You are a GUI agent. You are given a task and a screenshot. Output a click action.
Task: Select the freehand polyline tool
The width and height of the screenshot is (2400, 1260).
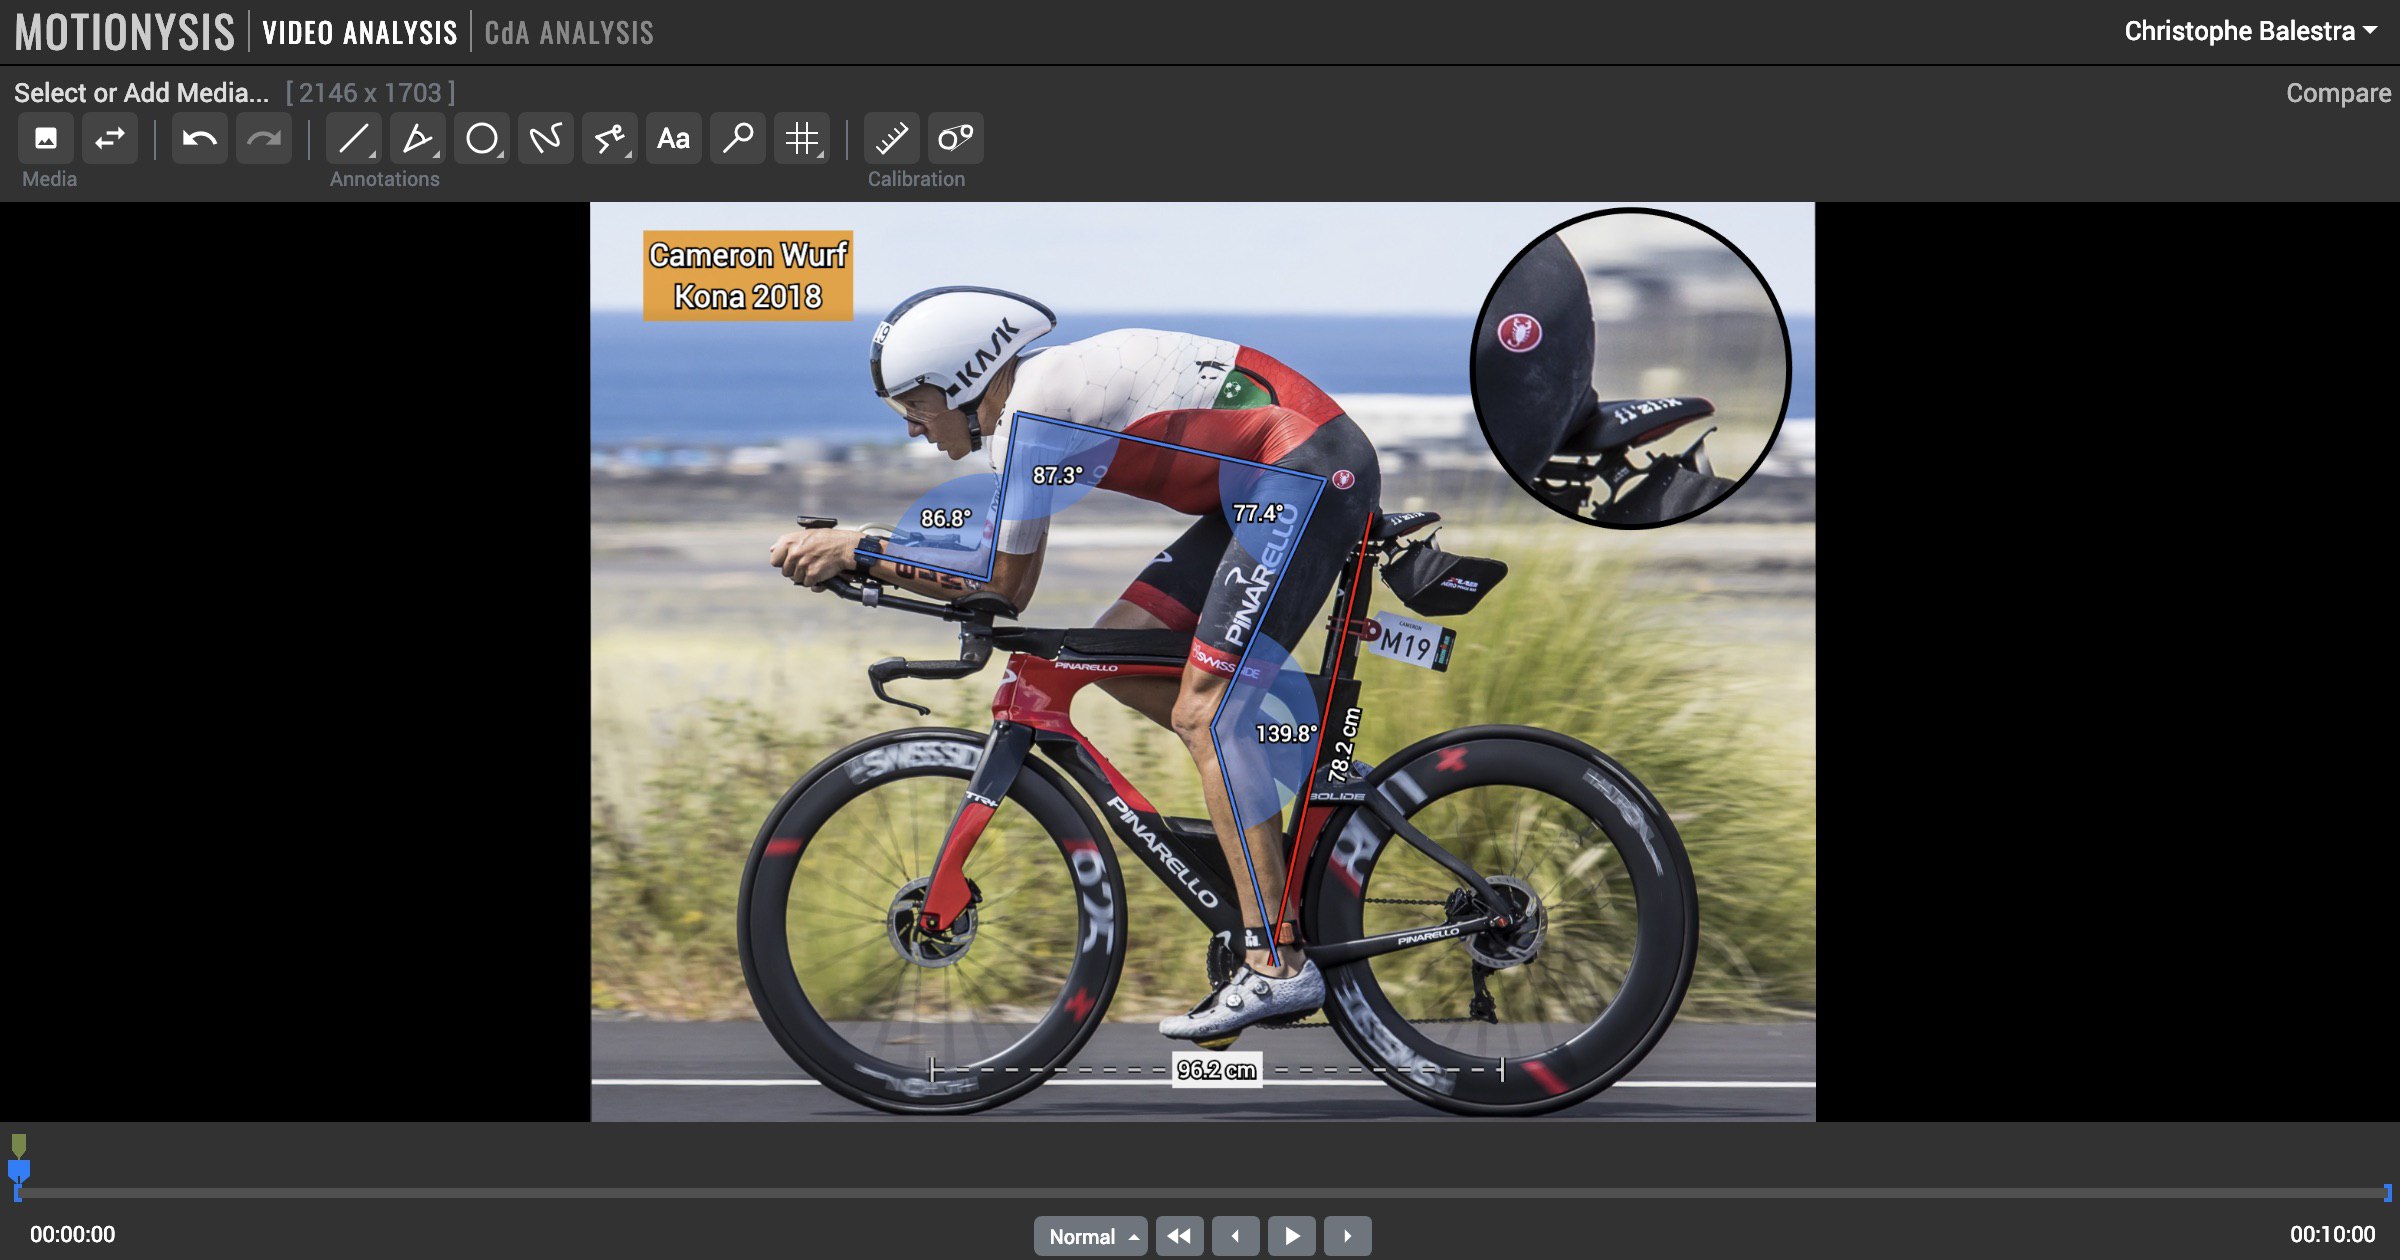[546, 138]
